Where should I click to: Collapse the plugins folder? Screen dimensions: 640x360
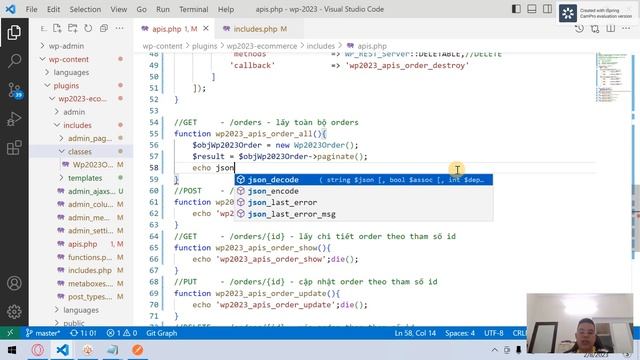(66, 85)
